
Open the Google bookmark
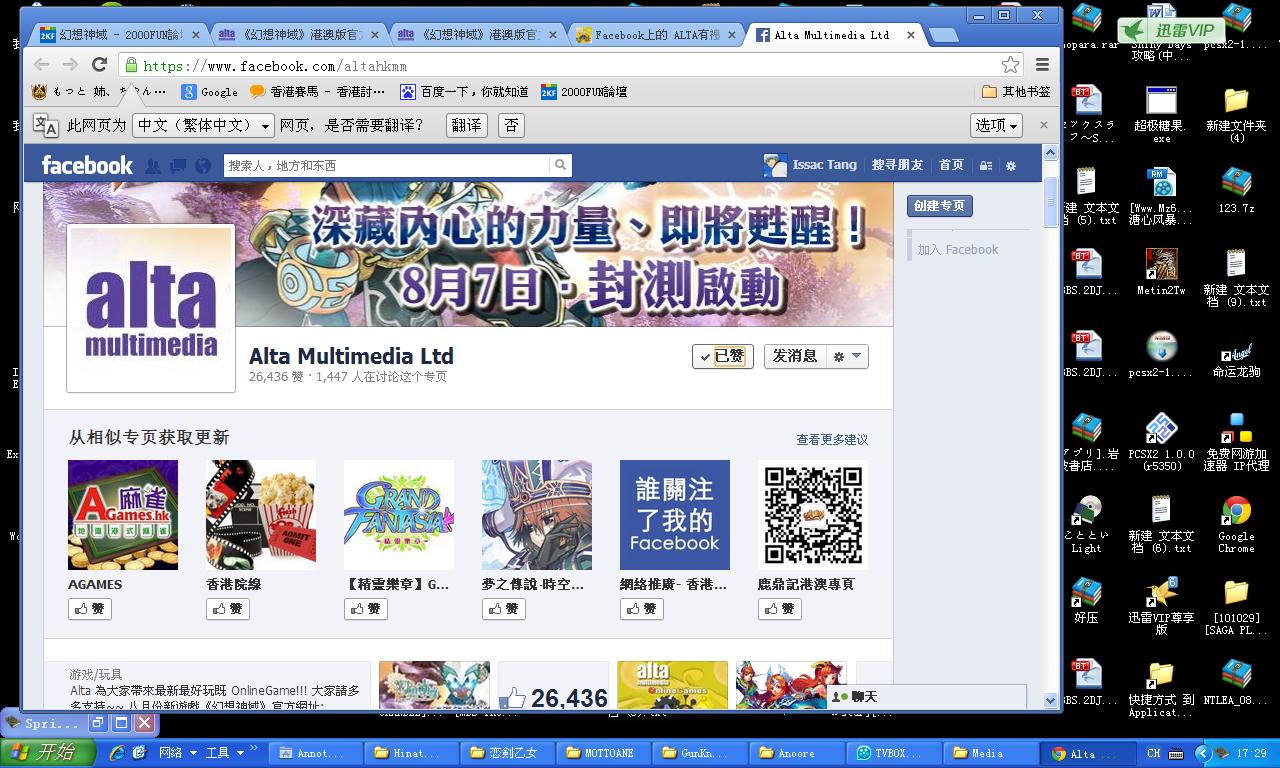(209, 92)
